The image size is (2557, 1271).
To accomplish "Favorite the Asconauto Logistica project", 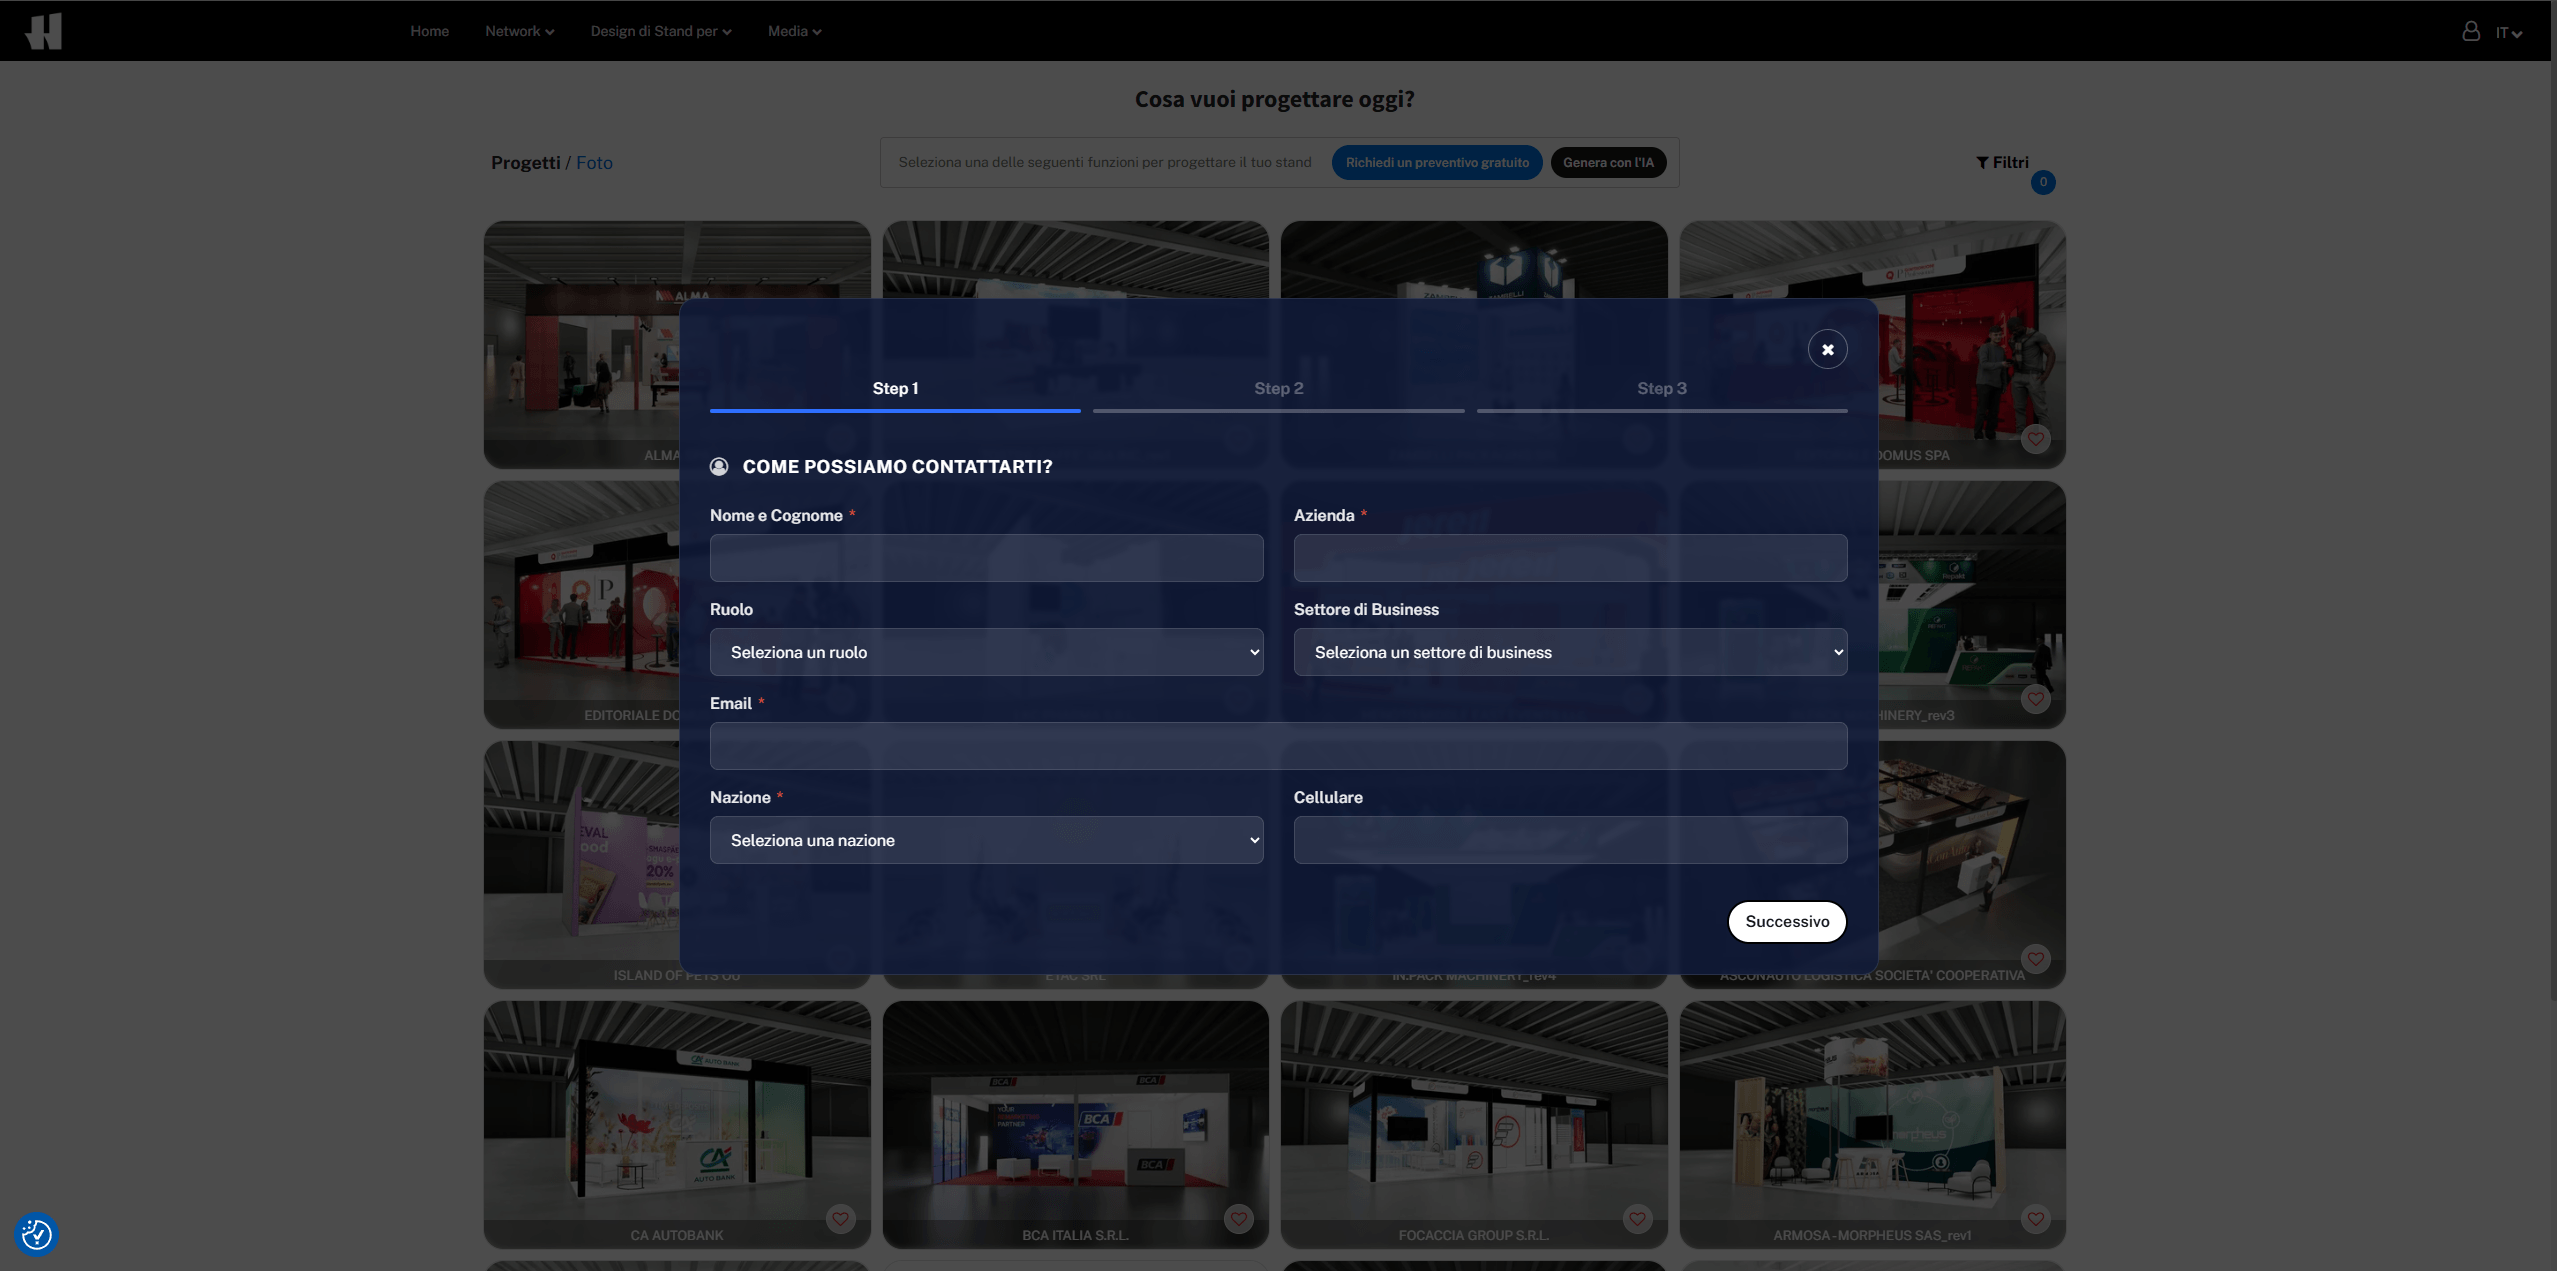I will (2035, 959).
